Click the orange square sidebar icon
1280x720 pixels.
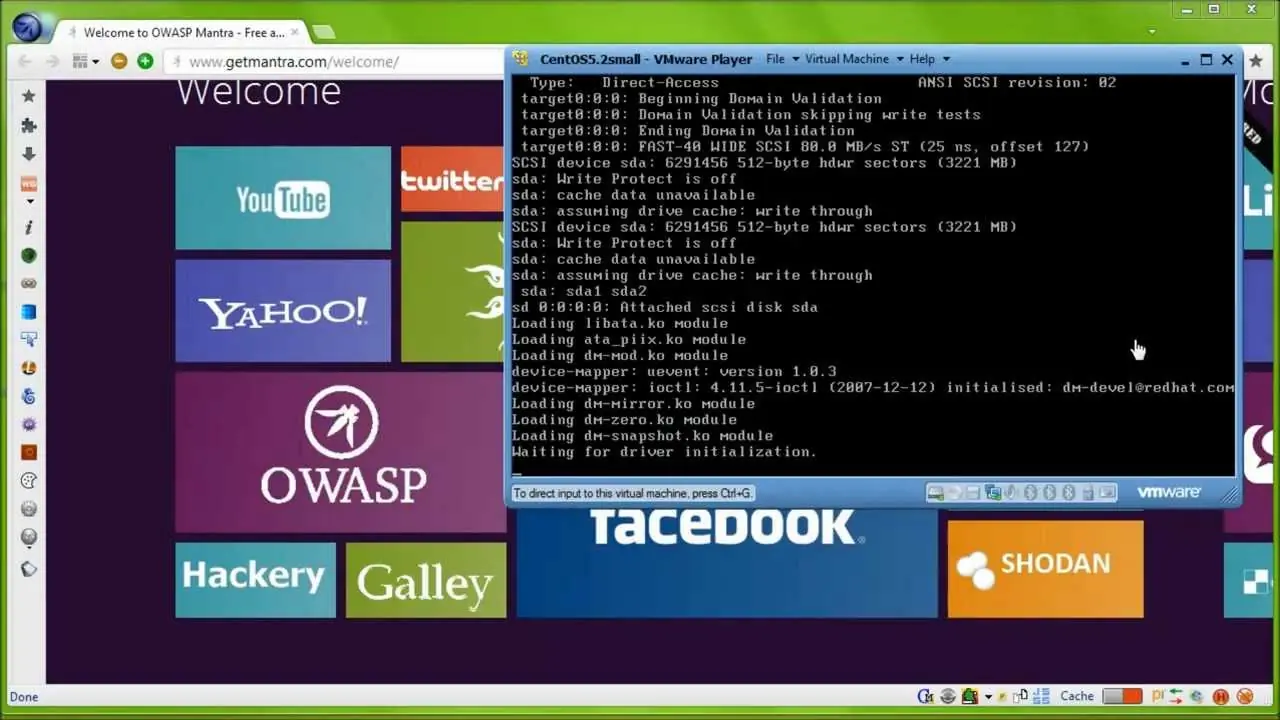pos(29,452)
